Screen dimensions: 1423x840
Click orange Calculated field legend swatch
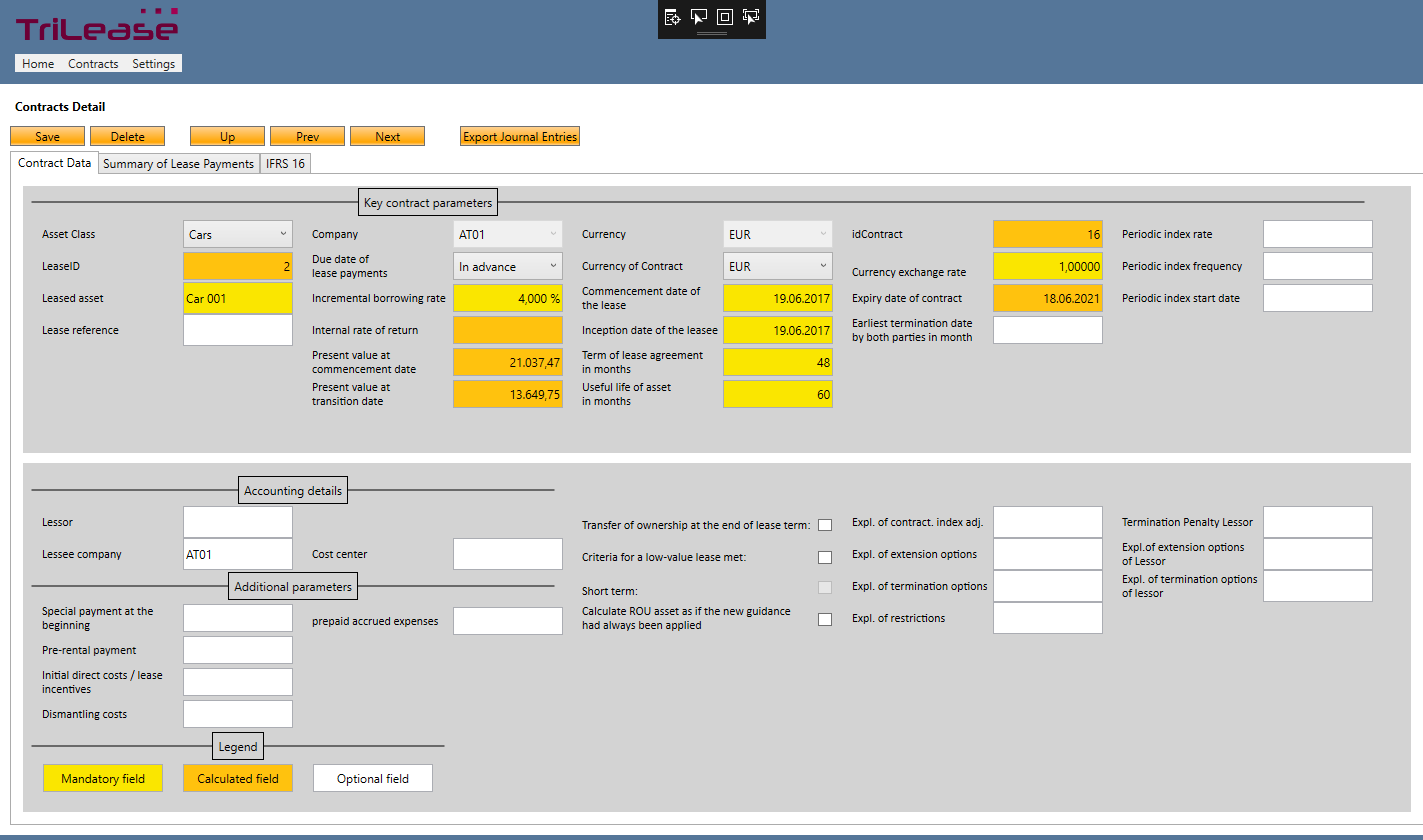click(238, 779)
